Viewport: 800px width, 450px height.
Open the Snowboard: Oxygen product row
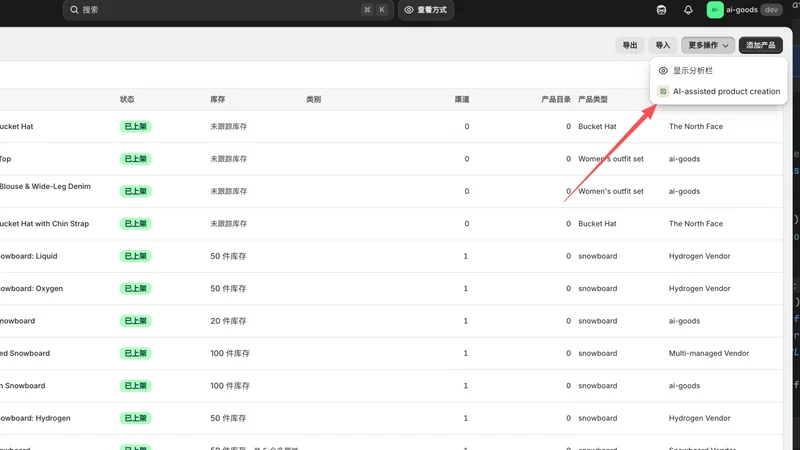32,288
